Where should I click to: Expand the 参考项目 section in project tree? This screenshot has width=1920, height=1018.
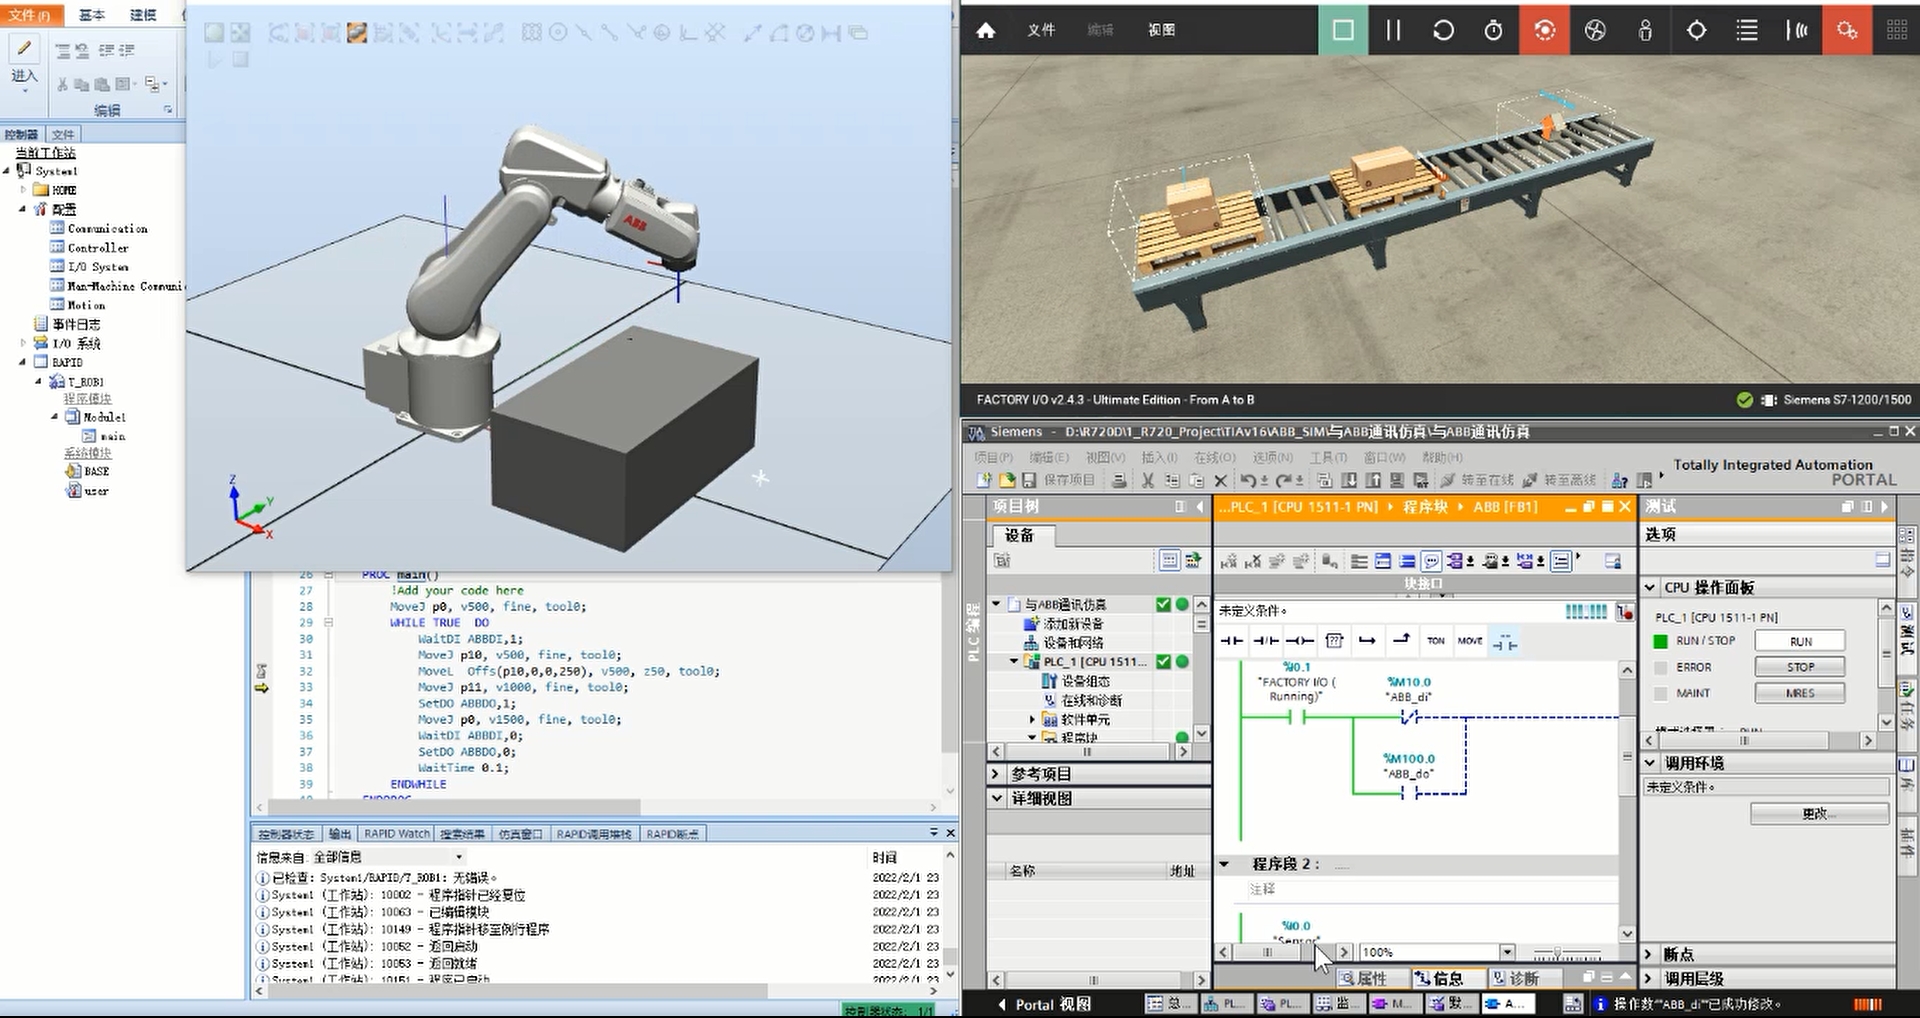tap(996, 774)
